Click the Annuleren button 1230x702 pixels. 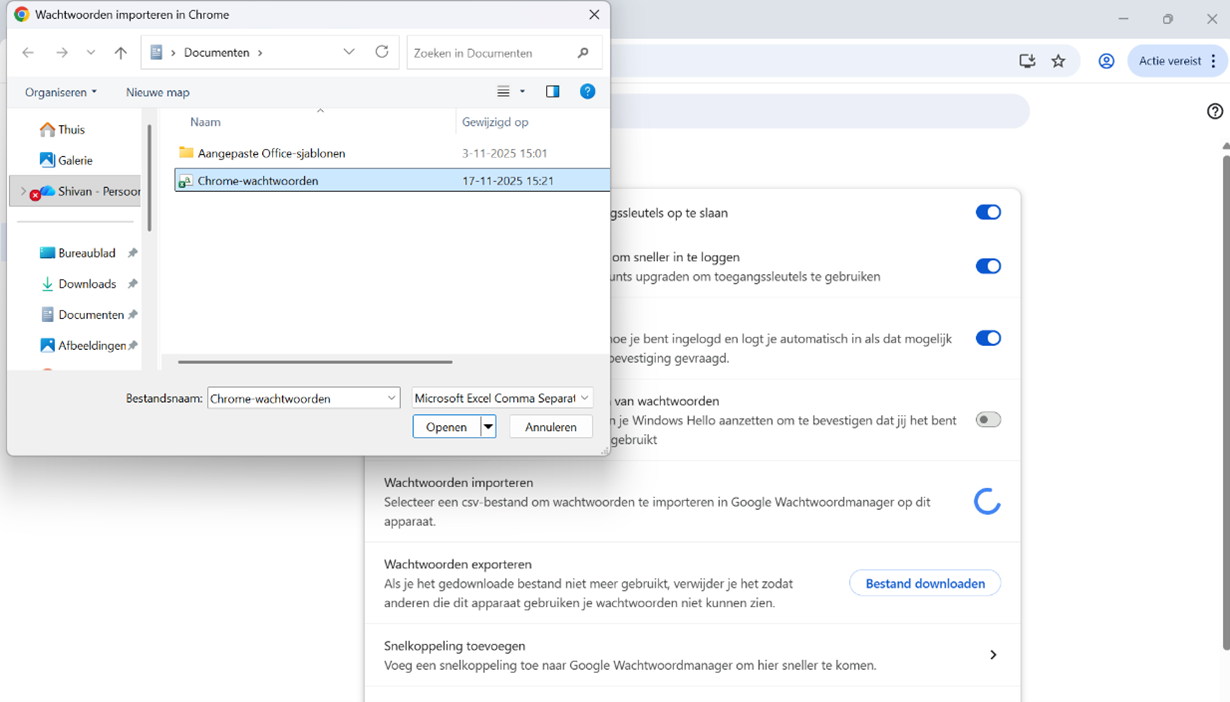pyautogui.click(x=551, y=426)
